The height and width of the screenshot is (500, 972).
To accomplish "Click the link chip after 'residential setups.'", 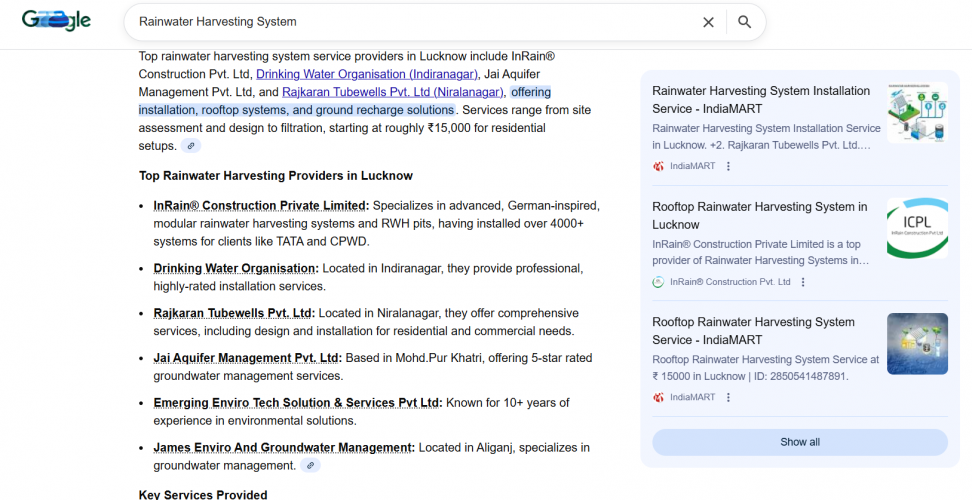I will click(x=191, y=146).
